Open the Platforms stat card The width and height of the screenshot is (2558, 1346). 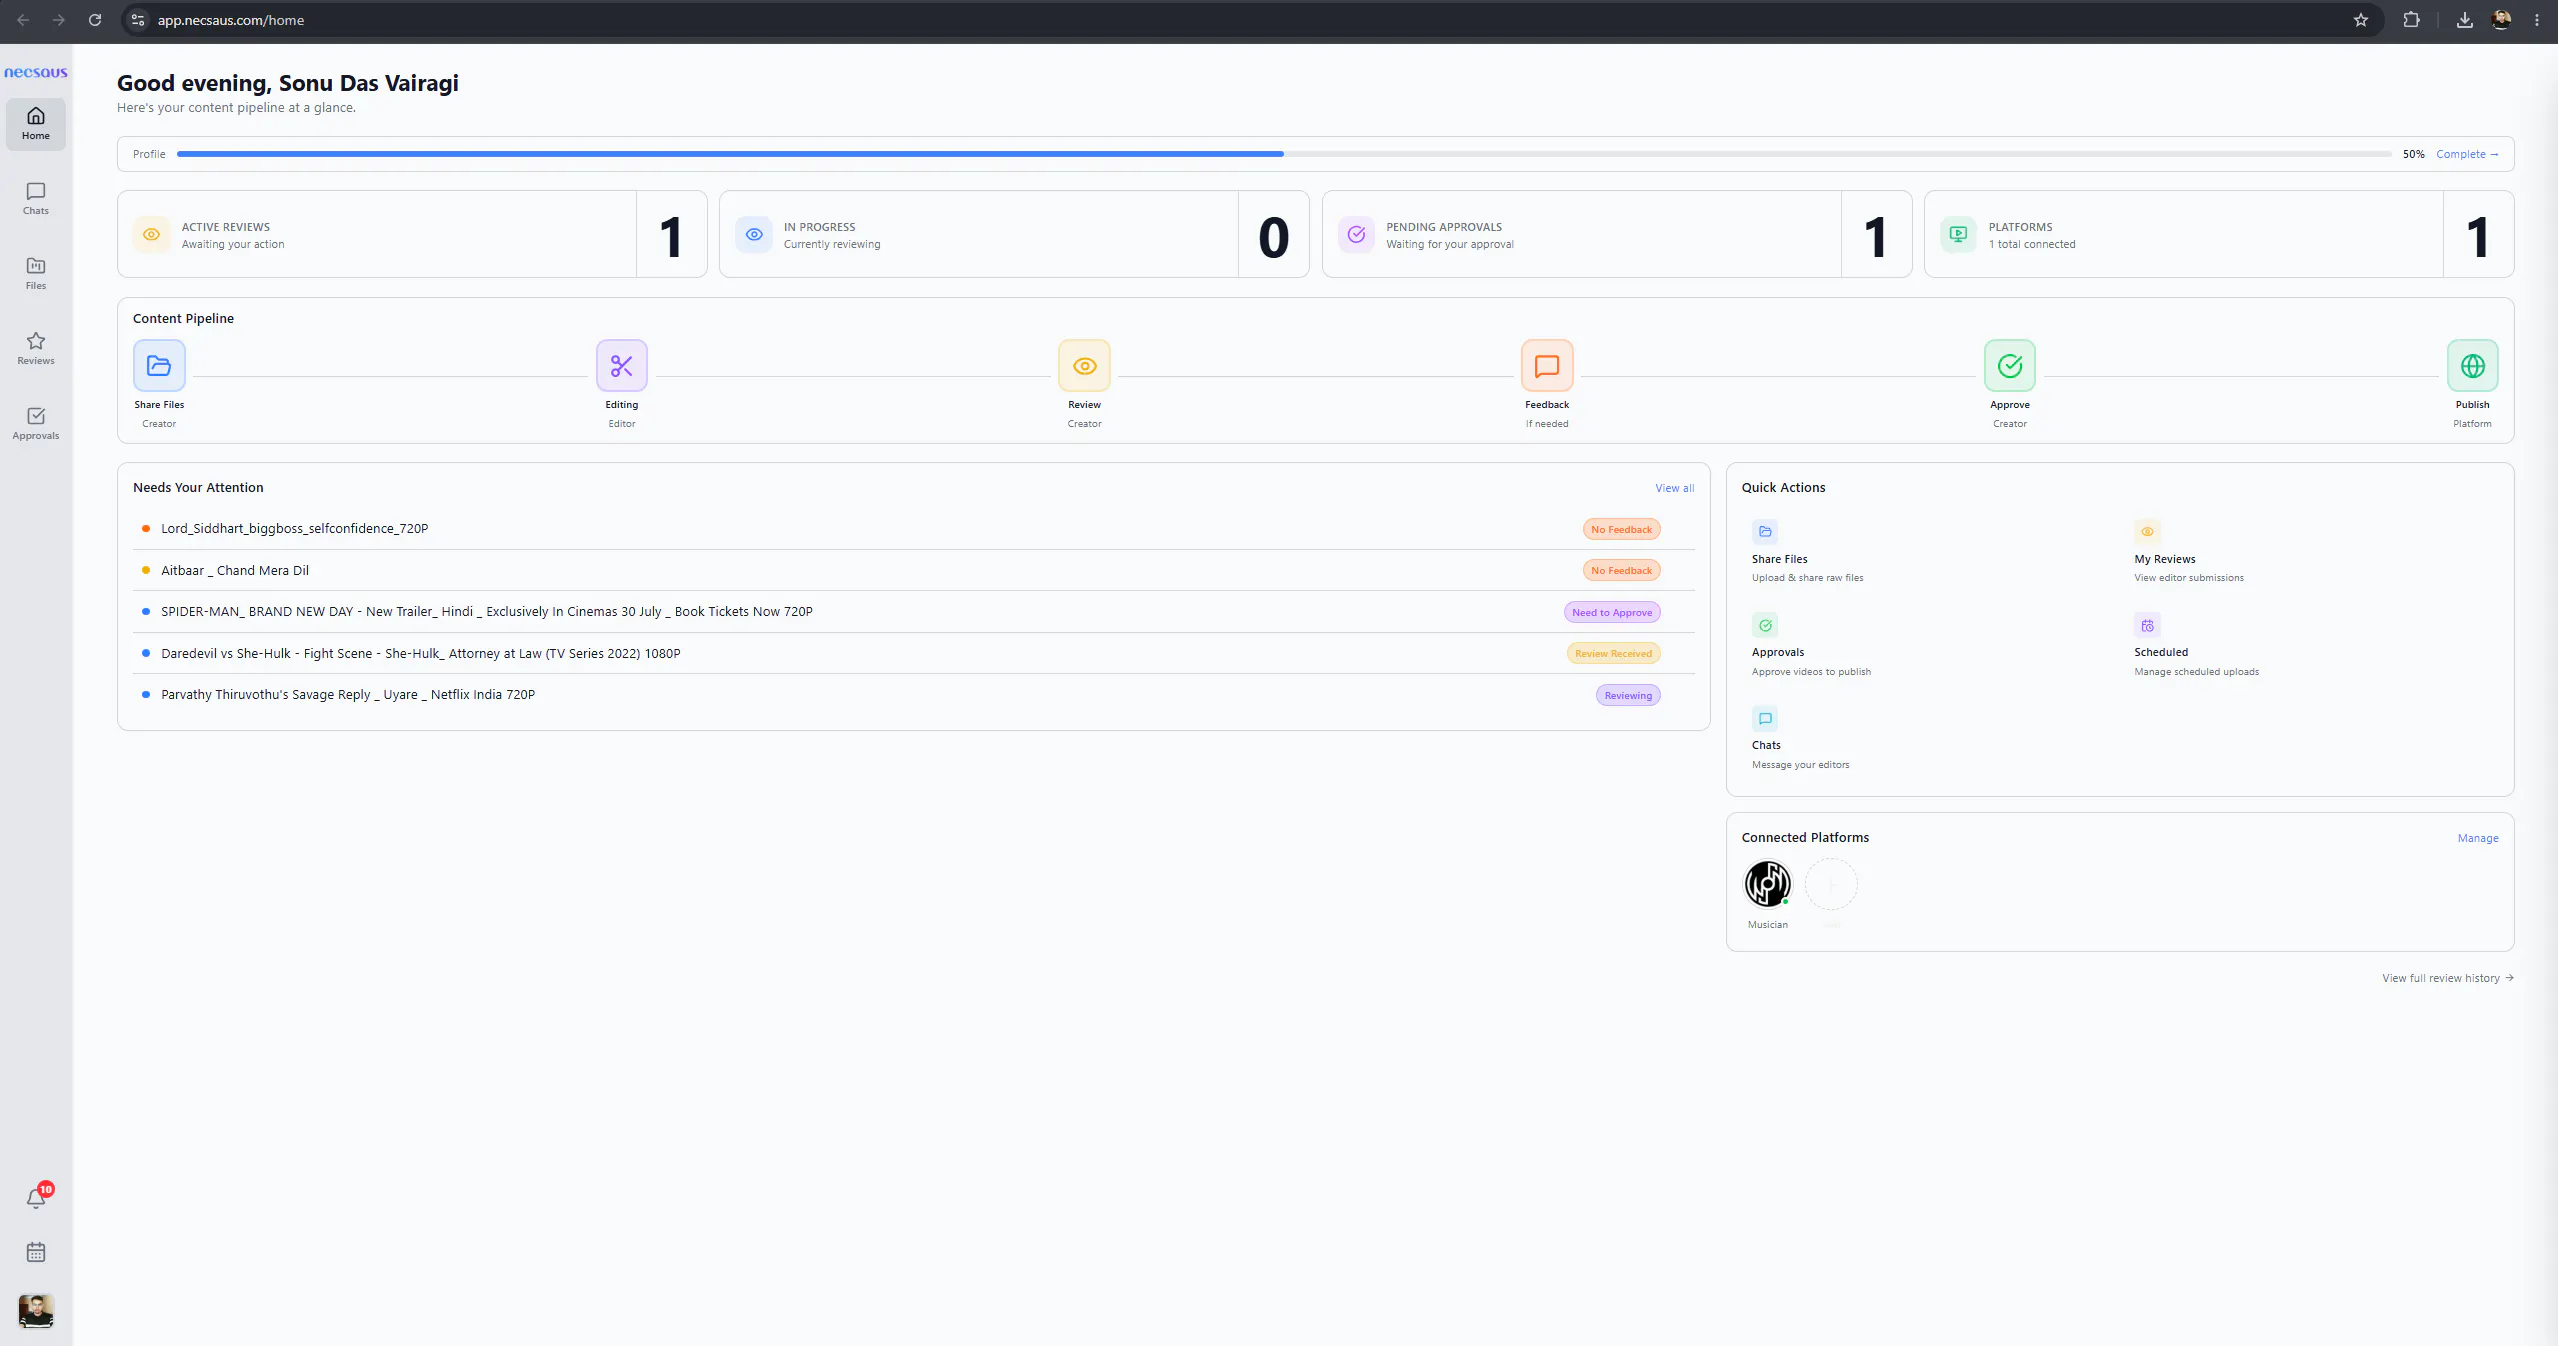[2219, 234]
